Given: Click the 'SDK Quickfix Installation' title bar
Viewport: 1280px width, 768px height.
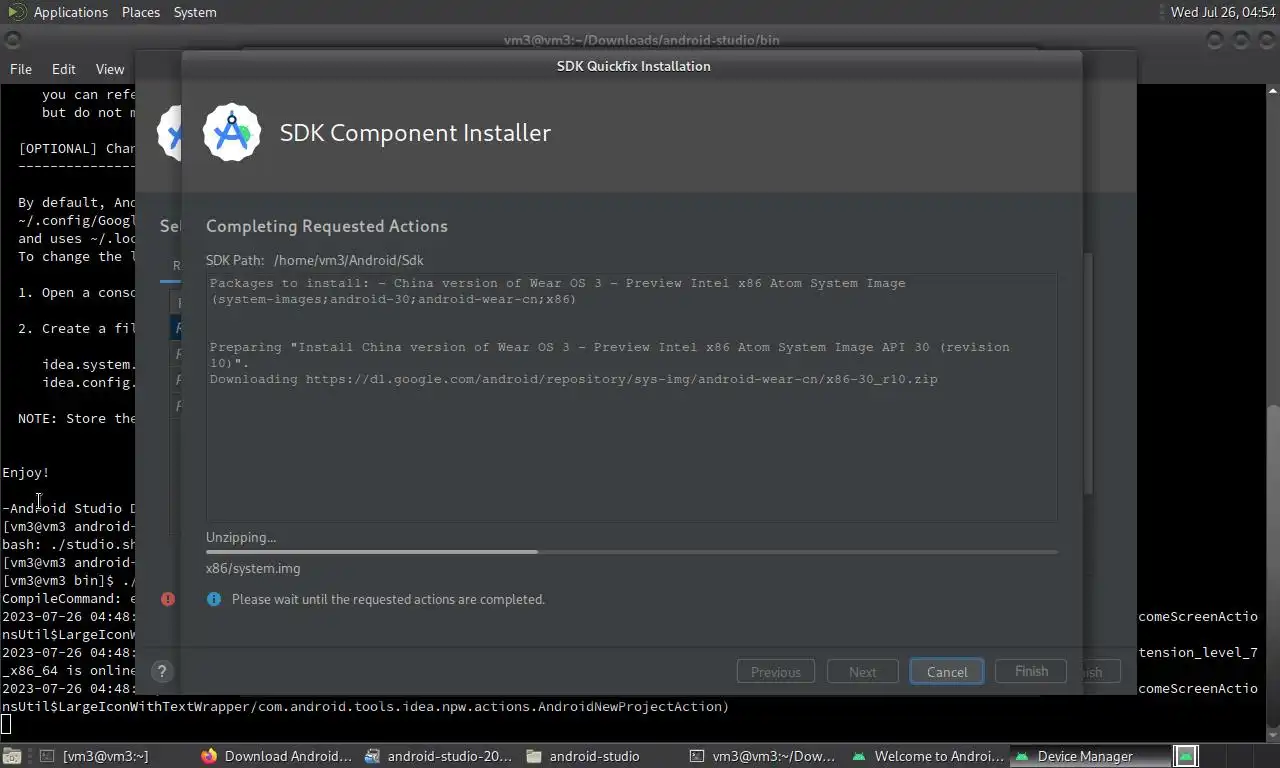Looking at the screenshot, I should point(633,66).
